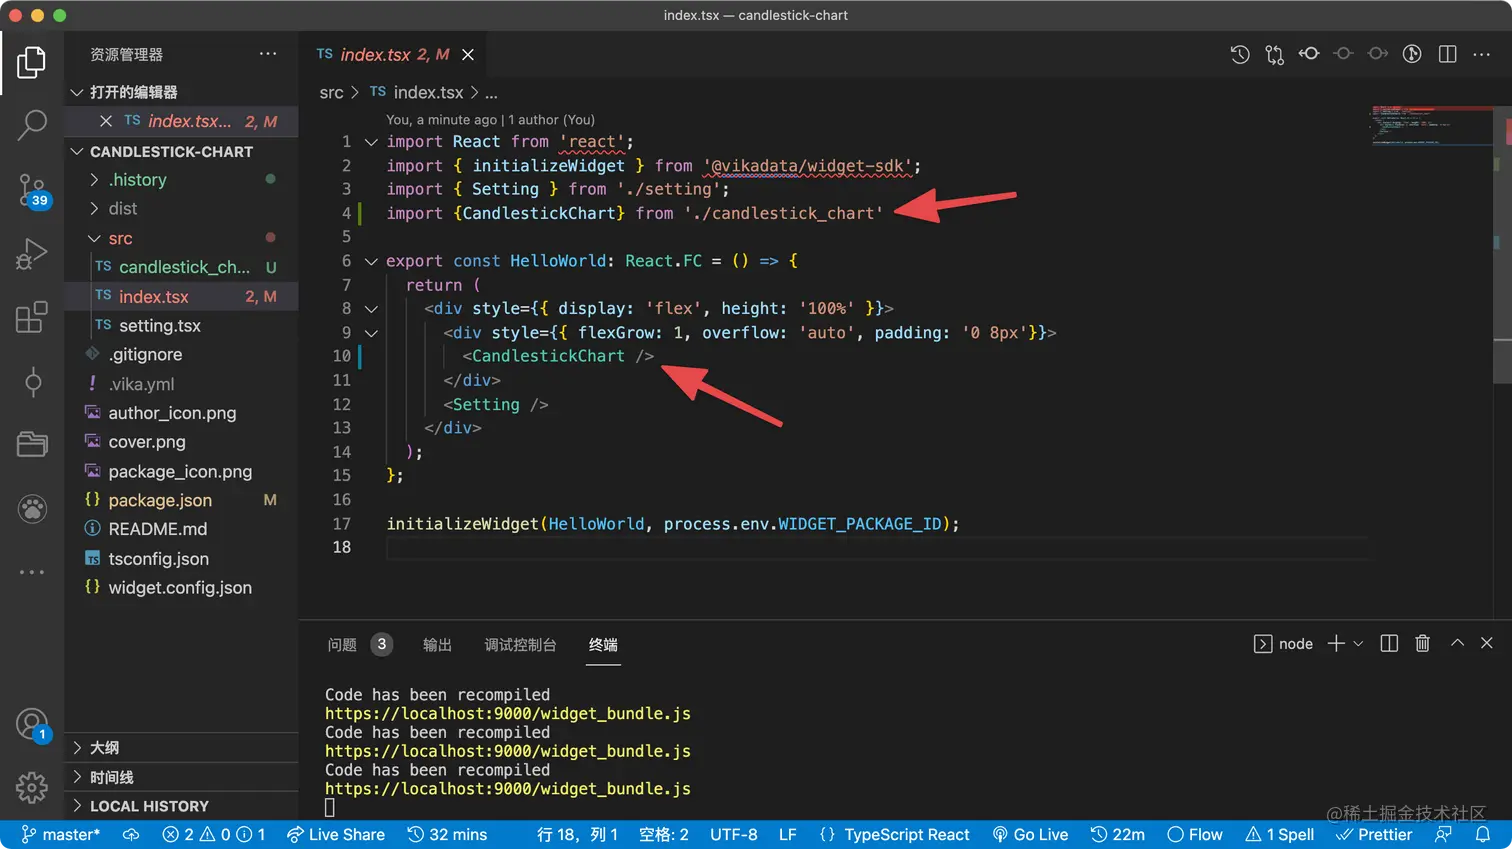Image resolution: width=1512 pixels, height=849 pixels.
Task: Open setting.tsx in the file tree
Action: [x=159, y=325]
